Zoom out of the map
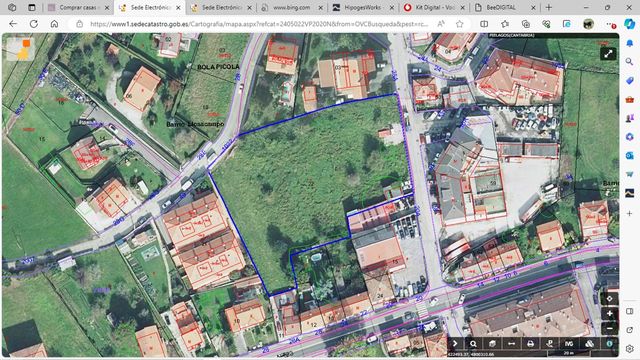 tap(609, 328)
